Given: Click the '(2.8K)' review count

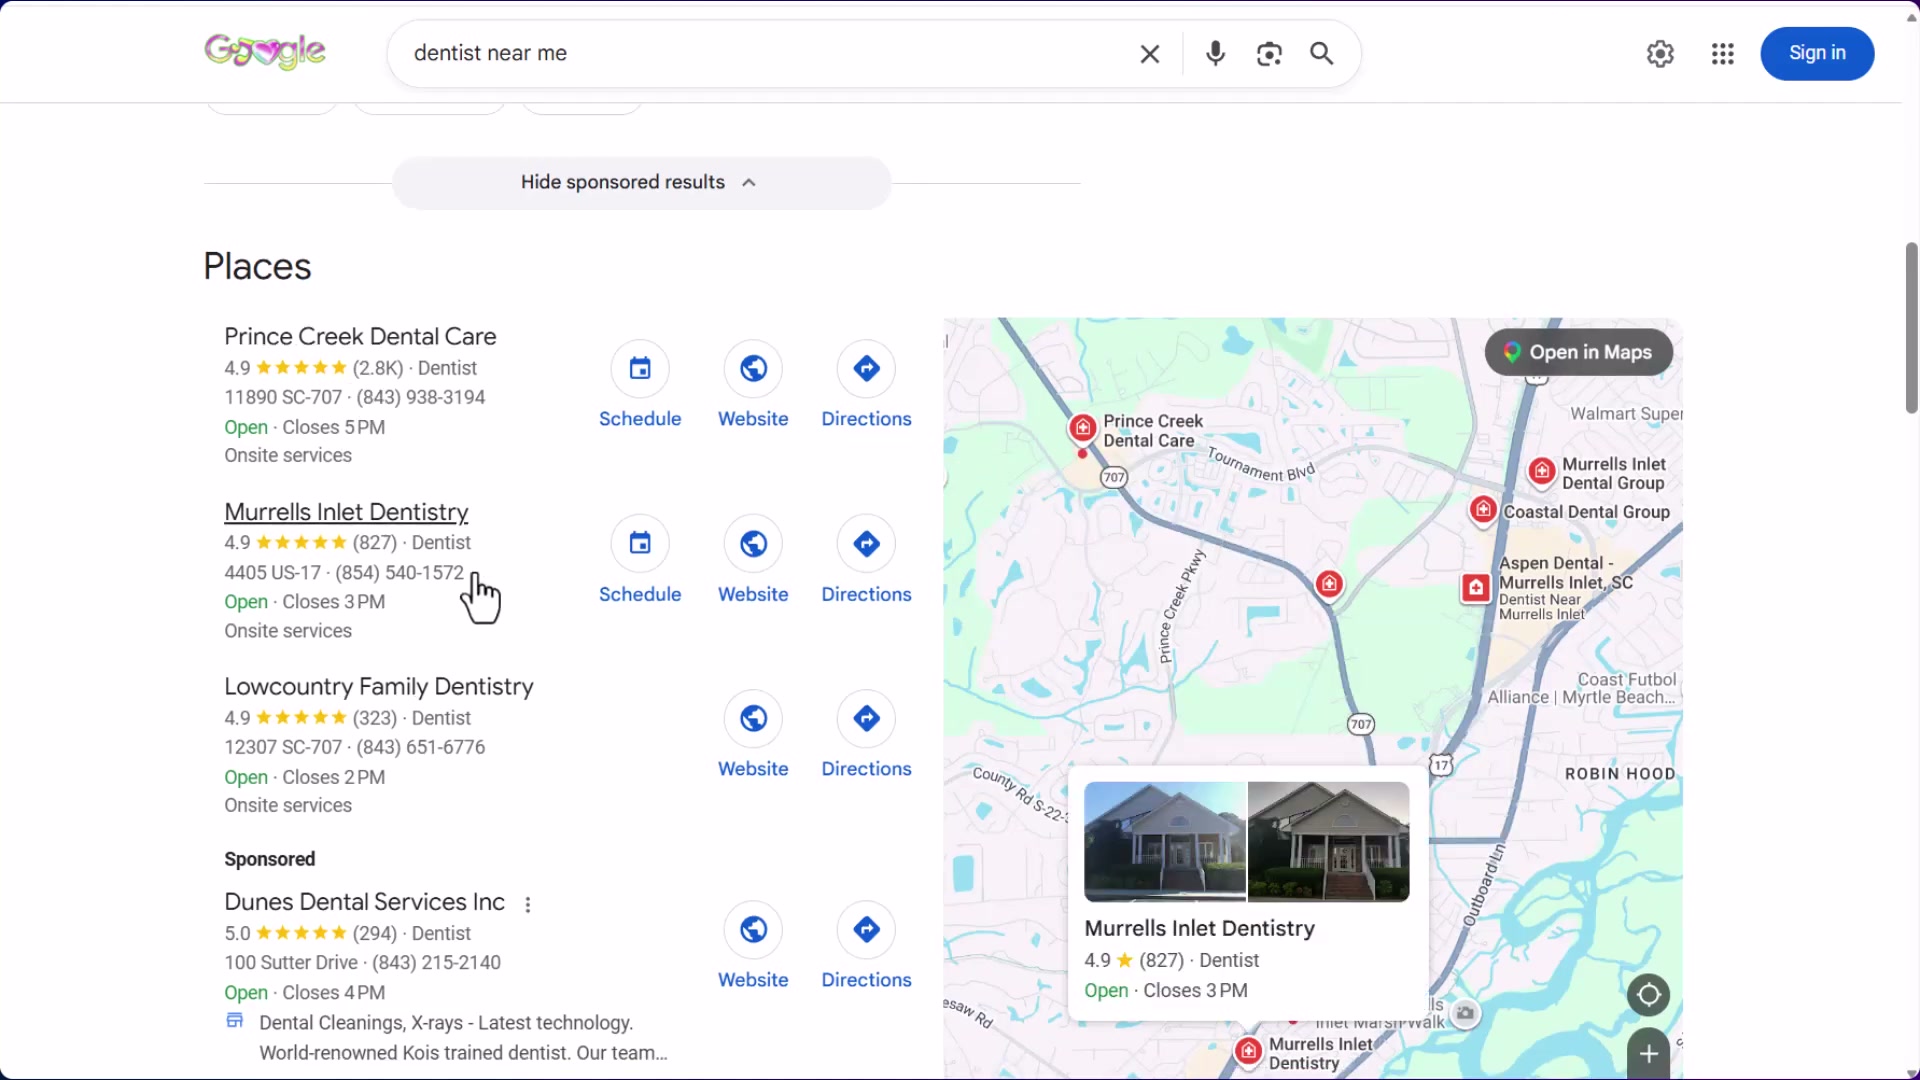Looking at the screenshot, I should [x=378, y=368].
